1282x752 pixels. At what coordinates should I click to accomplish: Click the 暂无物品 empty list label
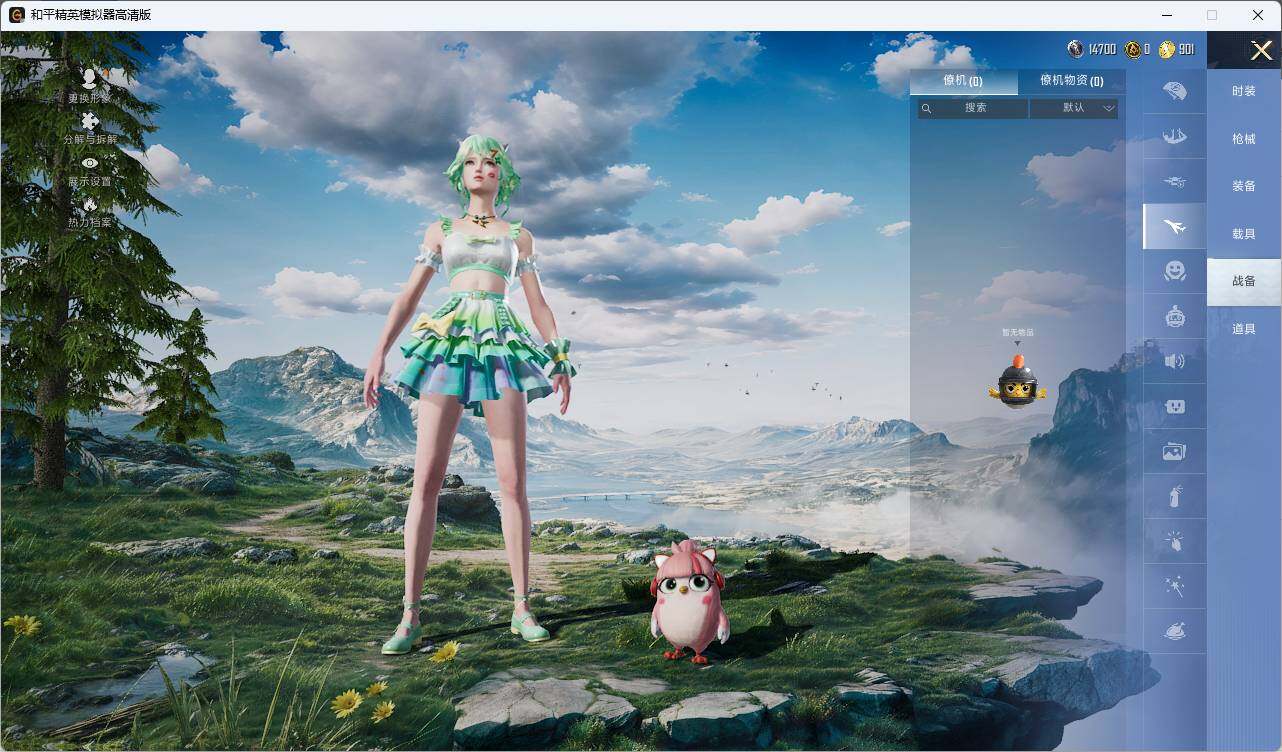(1018, 332)
